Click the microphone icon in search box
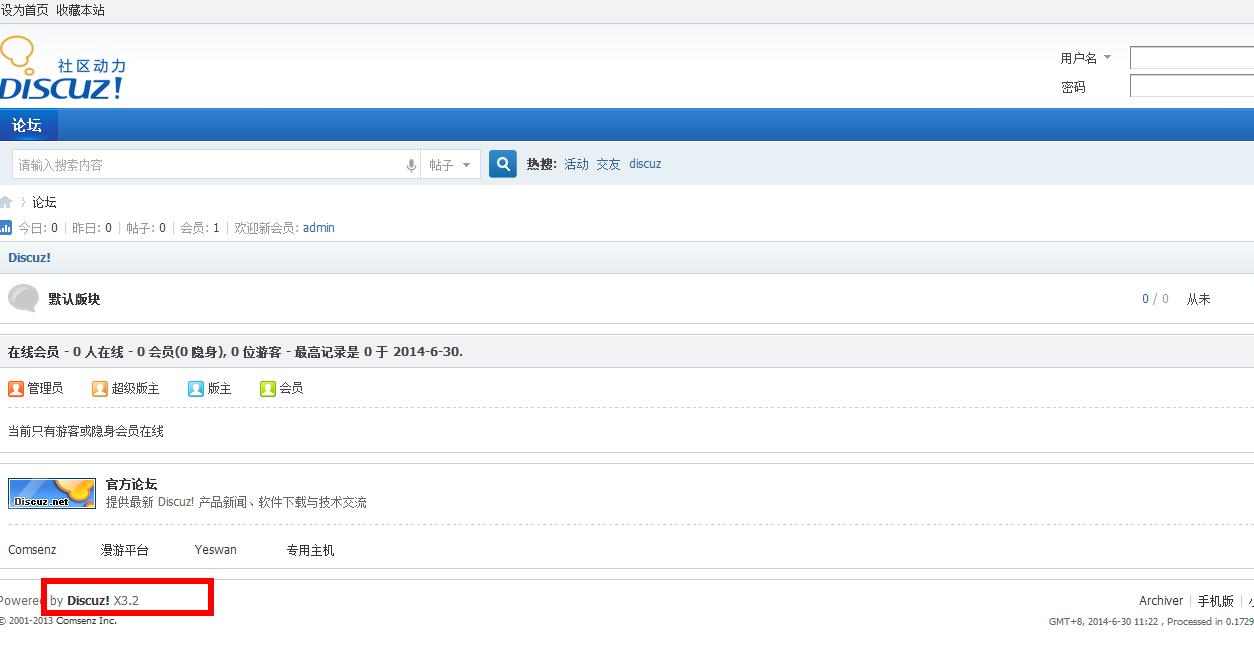The image size is (1254, 664). tap(411, 165)
